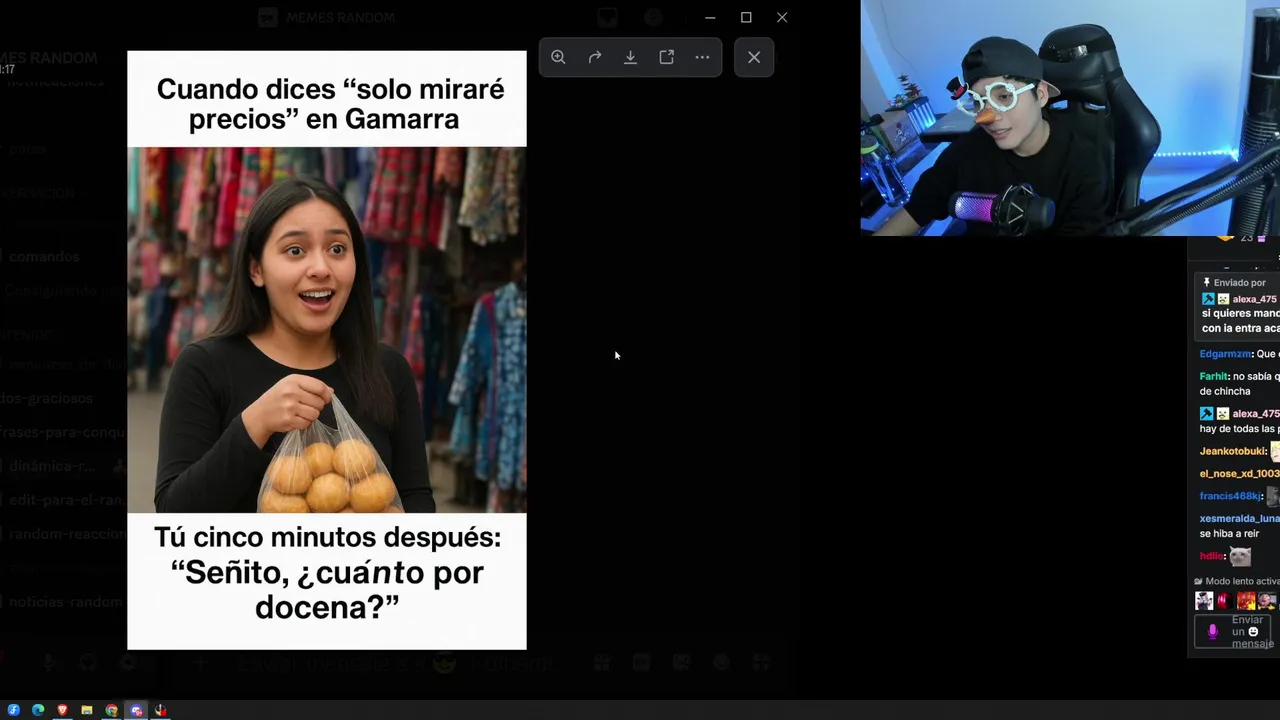Forward the image using the arrow icon
The image size is (1280, 720).
[595, 57]
